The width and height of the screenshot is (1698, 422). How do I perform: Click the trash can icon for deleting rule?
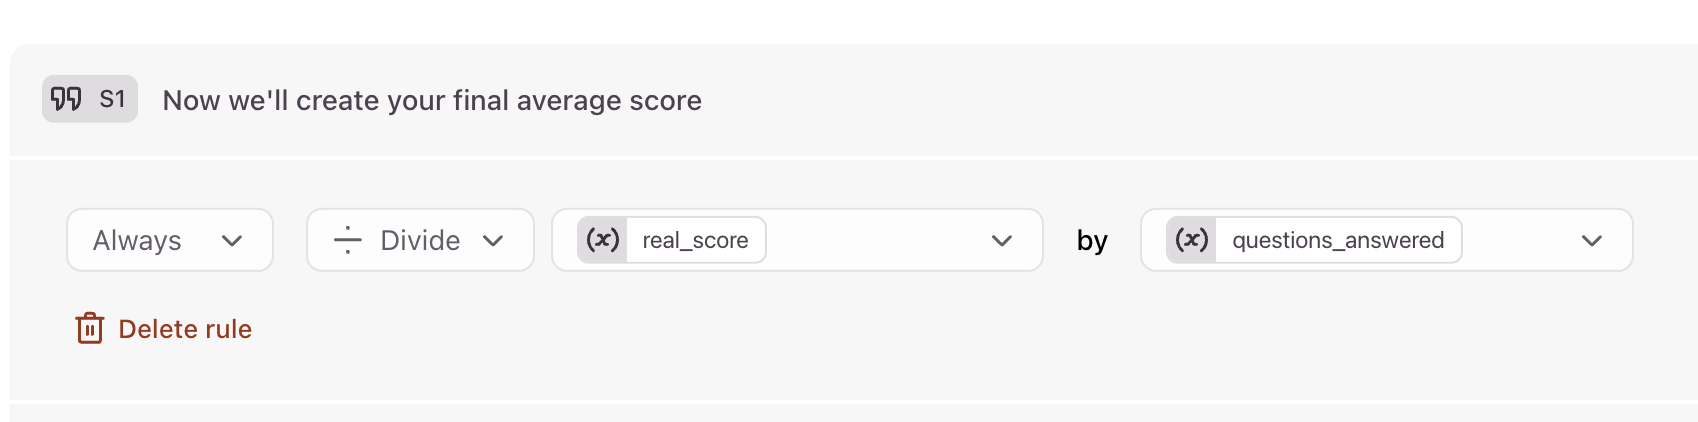tap(90, 328)
